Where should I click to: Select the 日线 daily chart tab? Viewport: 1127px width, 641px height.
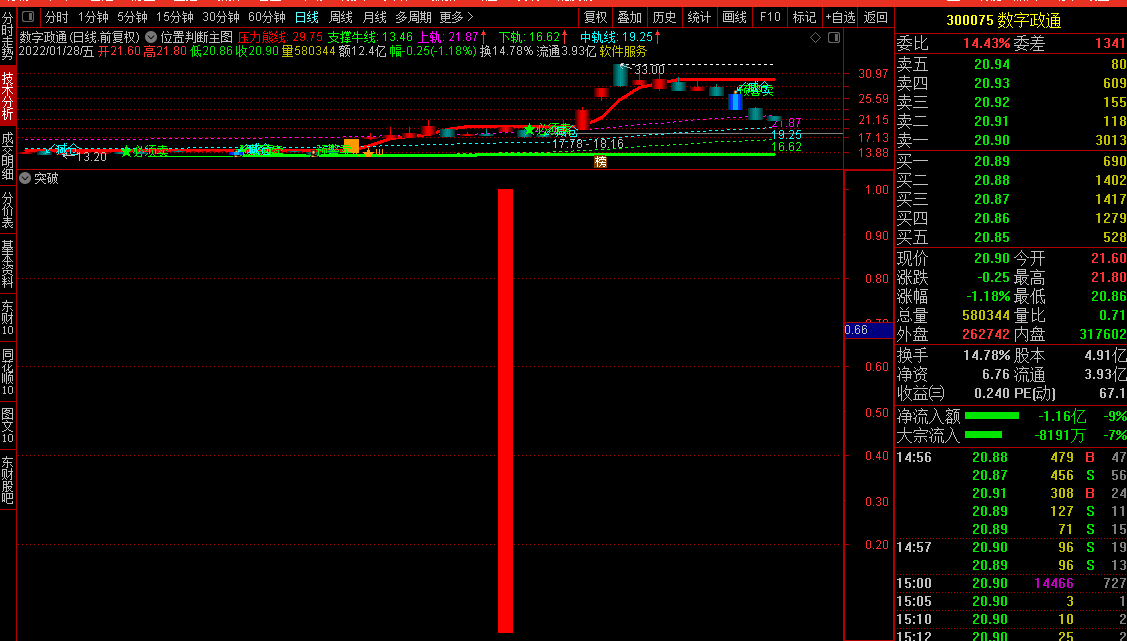click(x=307, y=17)
